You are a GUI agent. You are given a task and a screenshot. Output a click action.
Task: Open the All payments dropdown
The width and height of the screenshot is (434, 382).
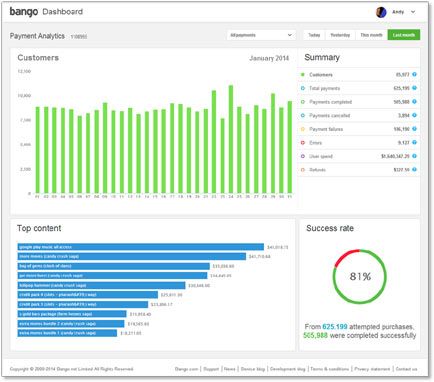(261, 35)
